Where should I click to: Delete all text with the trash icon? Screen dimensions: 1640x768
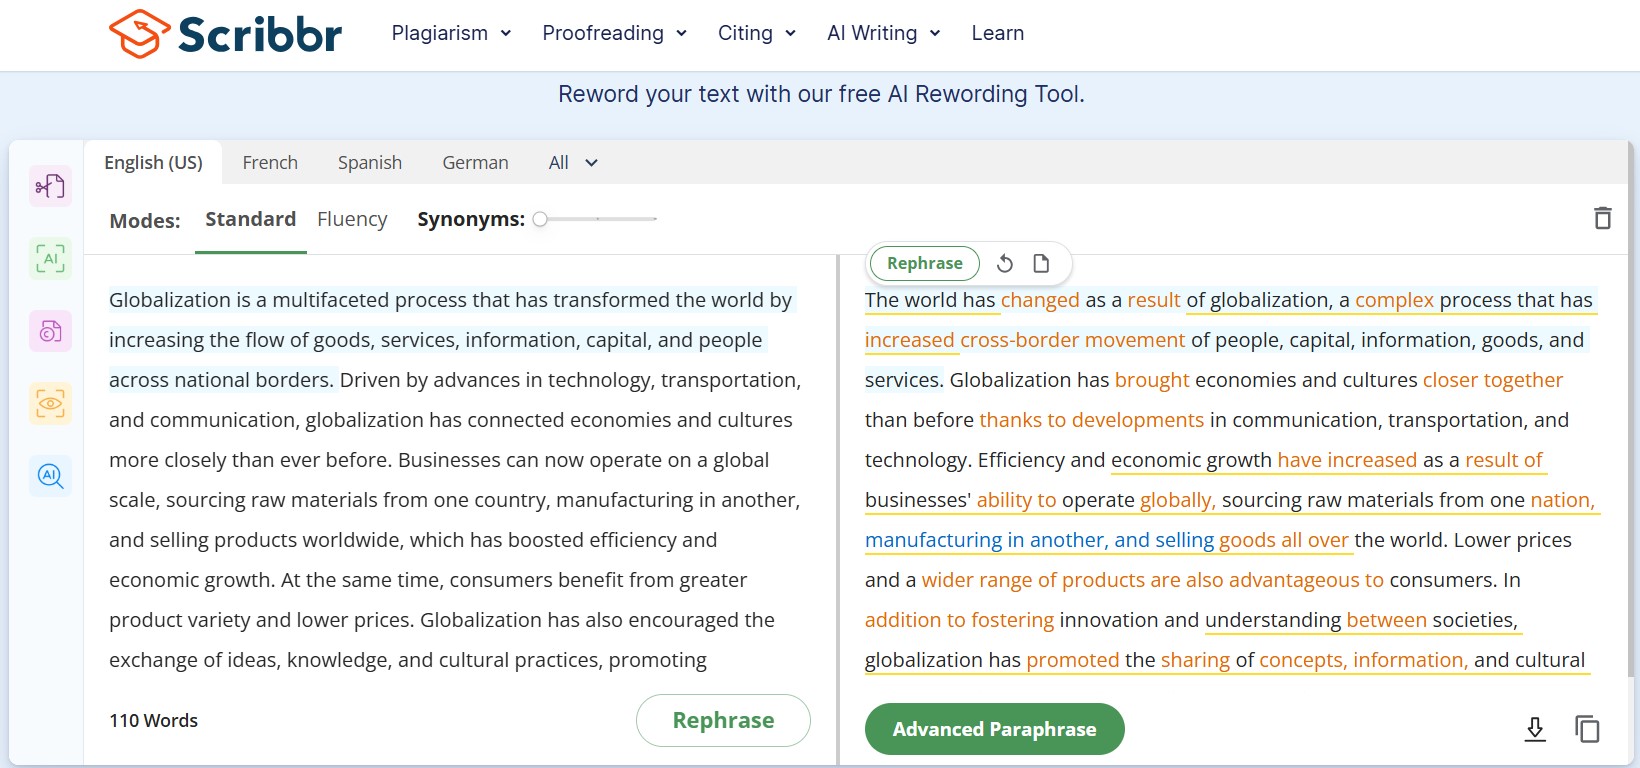pyautogui.click(x=1602, y=218)
